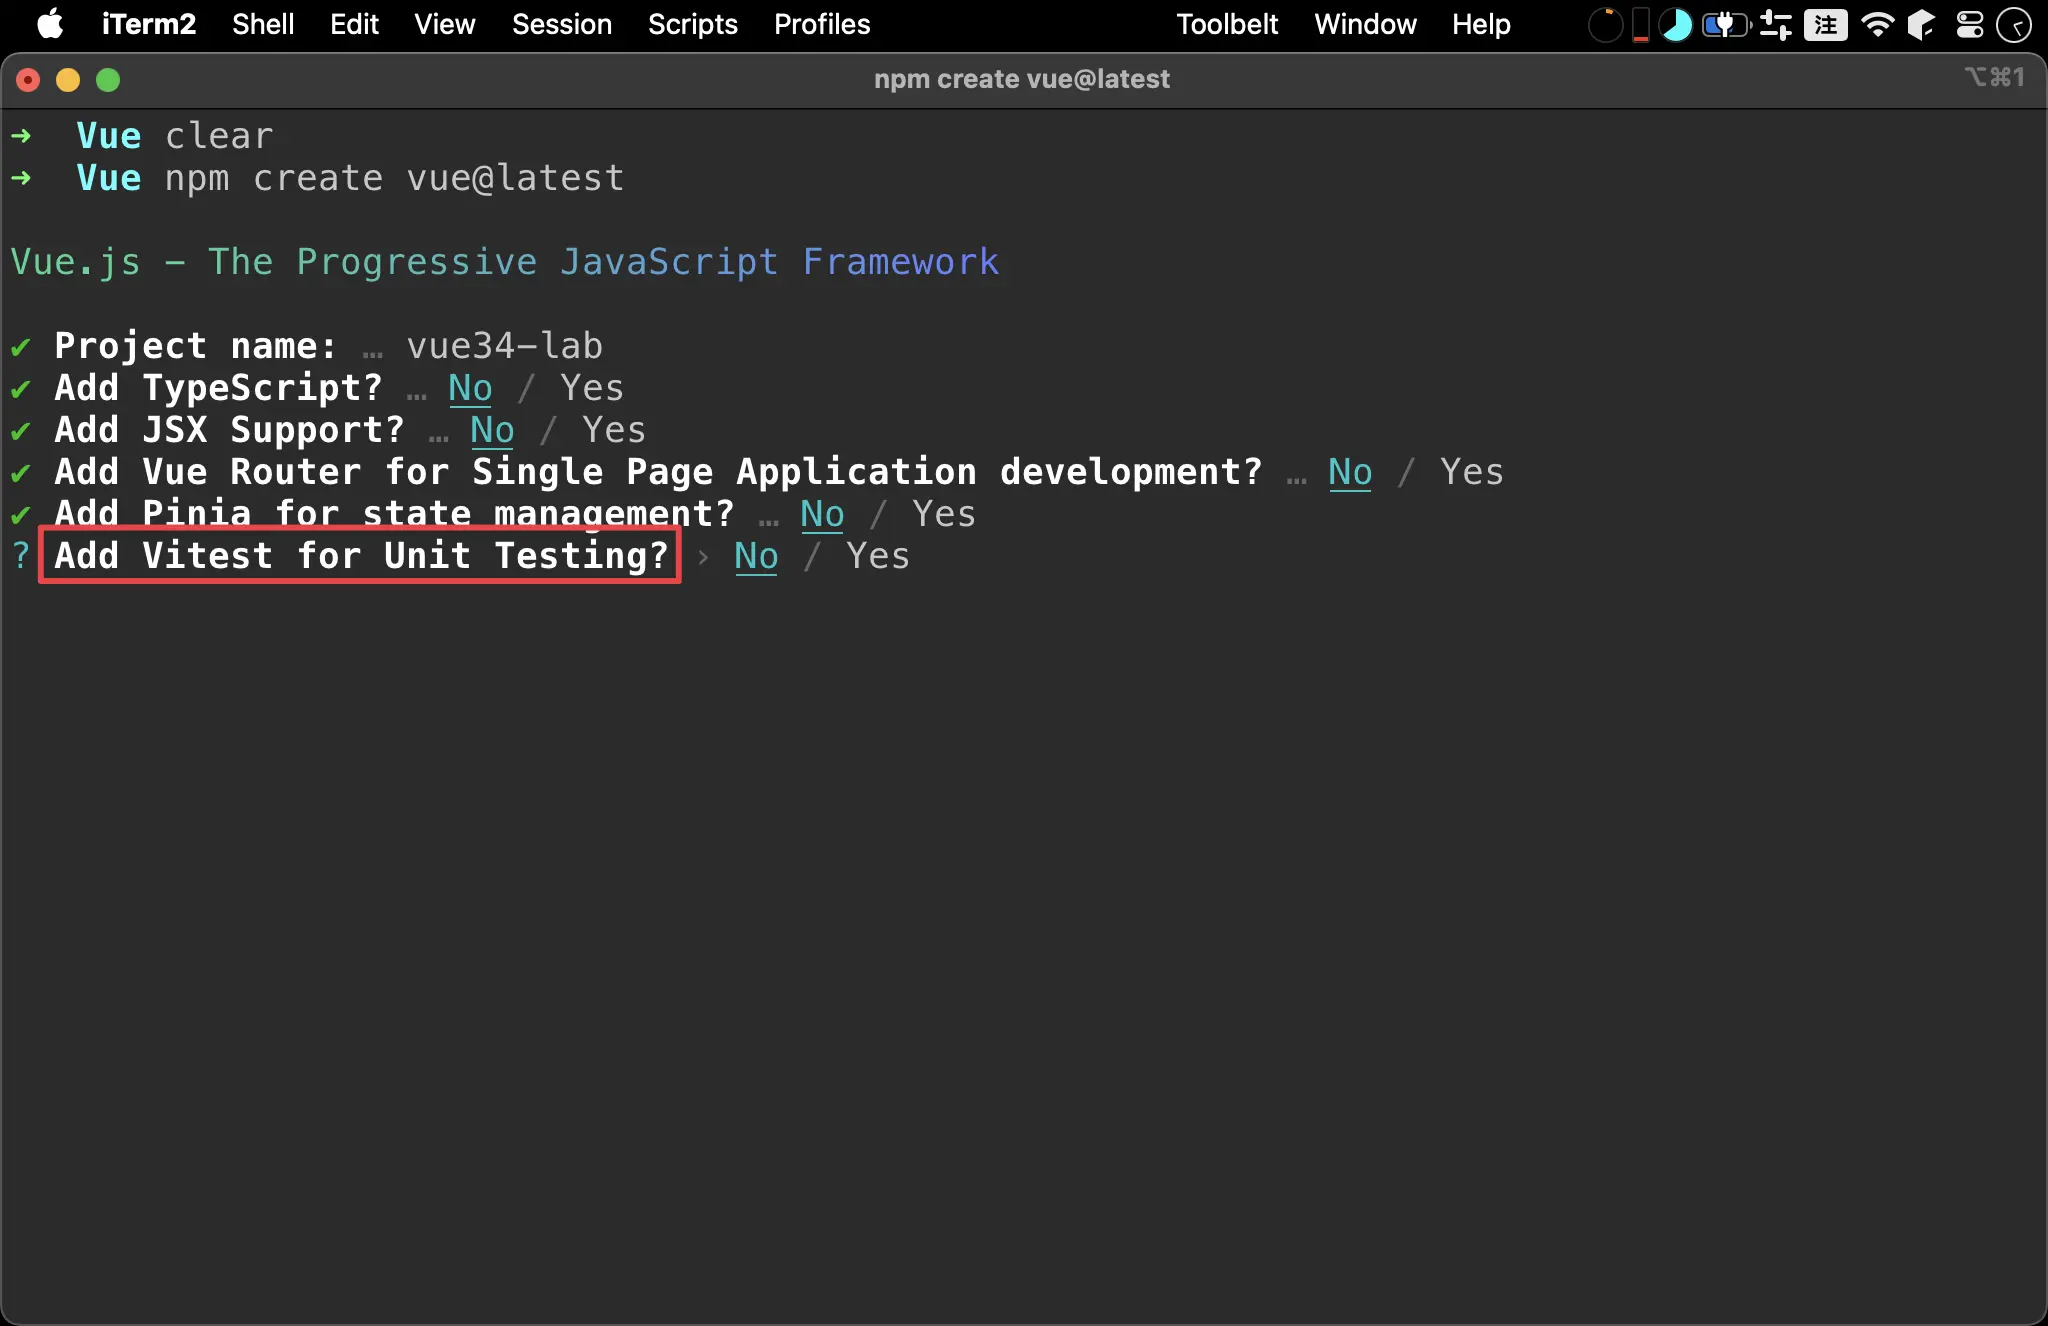Close the iTerm2 window with red button
The width and height of the screenshot is (2048, 1326).
point(28,80)
